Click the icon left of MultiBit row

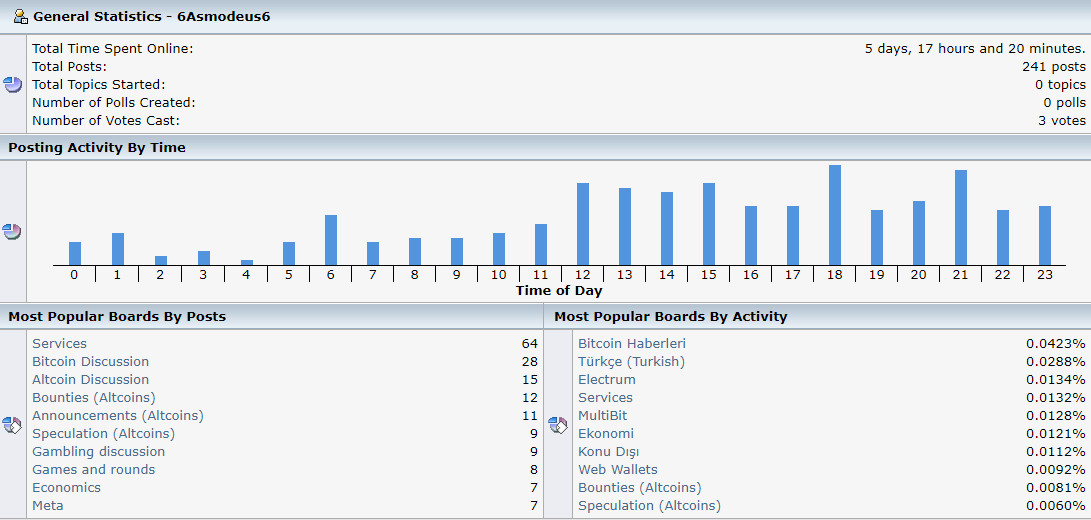(x=558, y=425)
